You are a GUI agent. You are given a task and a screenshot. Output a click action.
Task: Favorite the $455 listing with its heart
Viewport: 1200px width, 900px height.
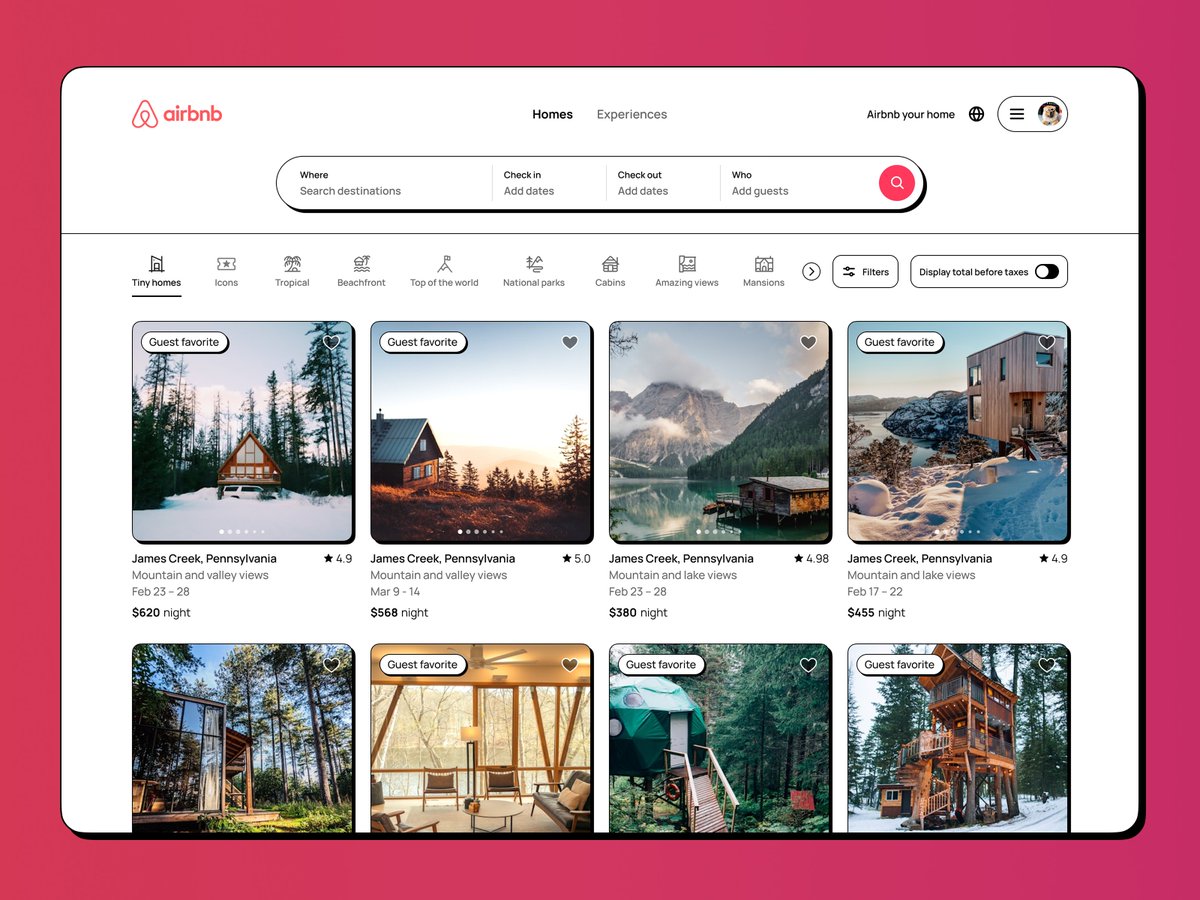1047,342
